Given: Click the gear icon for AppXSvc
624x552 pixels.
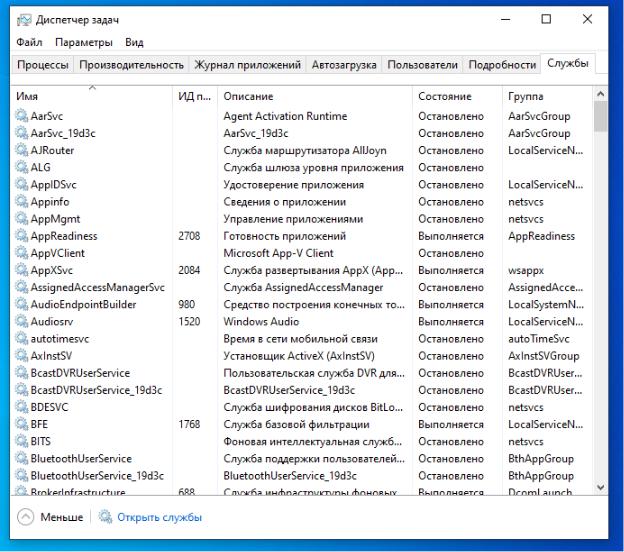Looking at the screenshot, I should (x=21, y=270).
